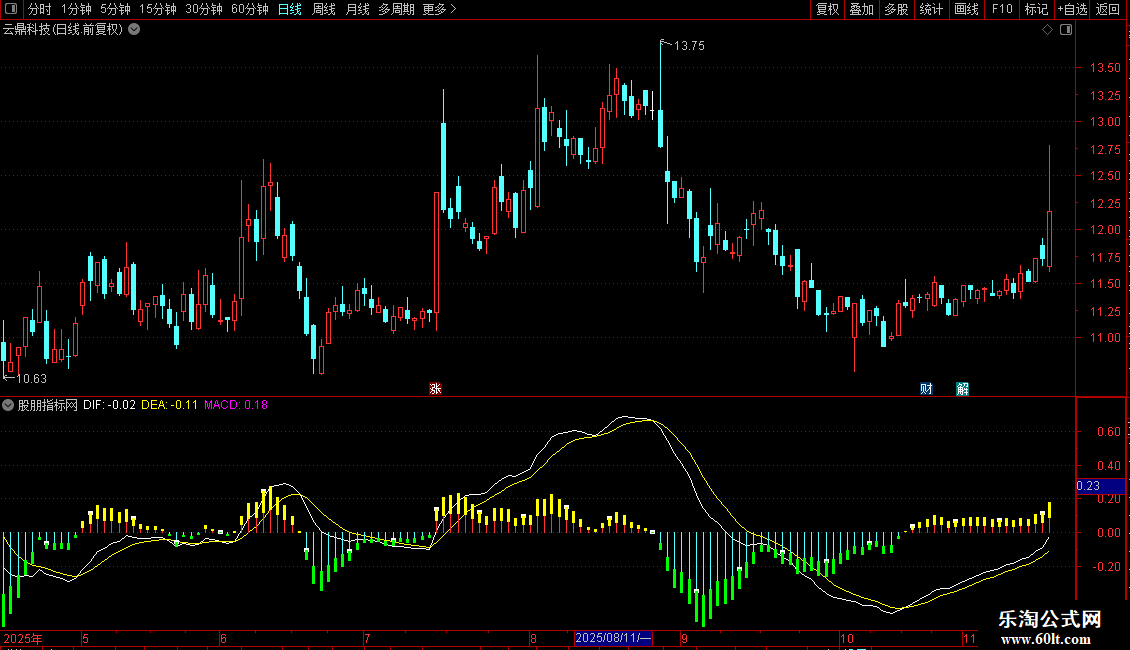Click the 10.63 low price marker
Image resolution: width=1130 pixels, height=650 pixels.
(x=28, y=378)
